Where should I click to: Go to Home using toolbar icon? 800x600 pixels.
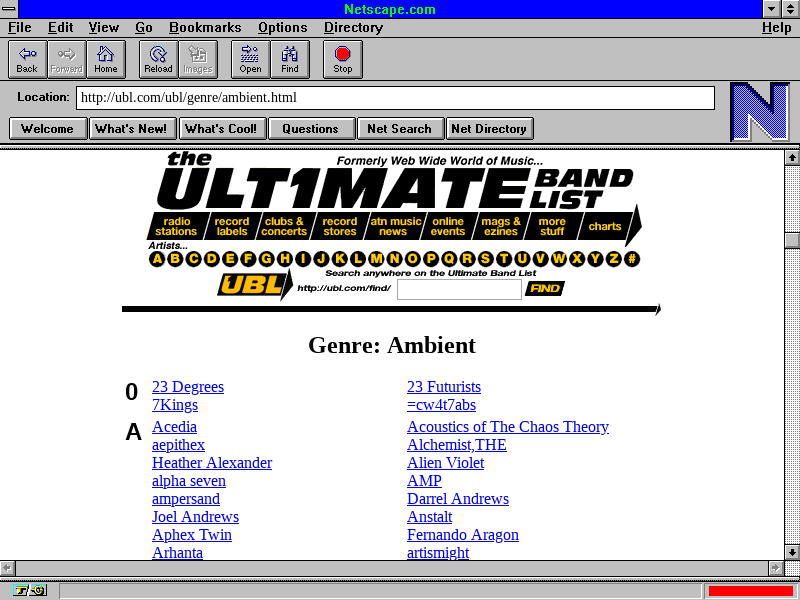[106, 59]
